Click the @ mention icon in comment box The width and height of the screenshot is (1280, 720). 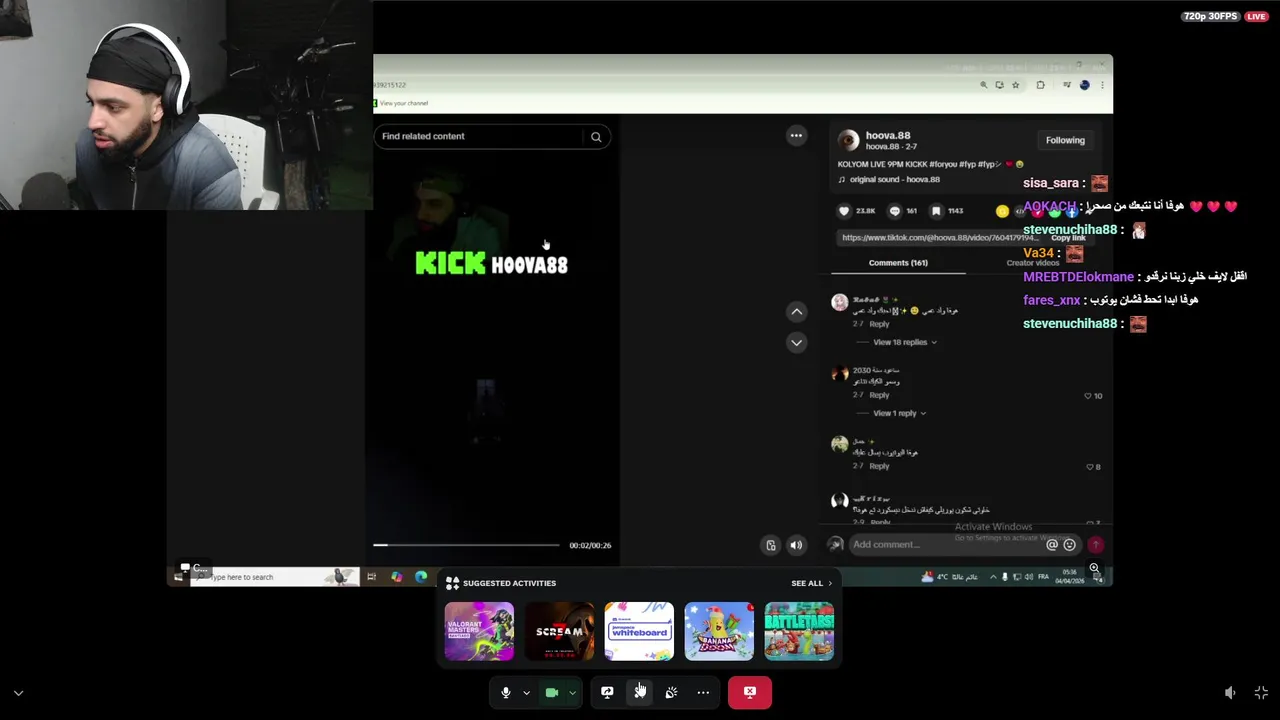point(1052,545)
